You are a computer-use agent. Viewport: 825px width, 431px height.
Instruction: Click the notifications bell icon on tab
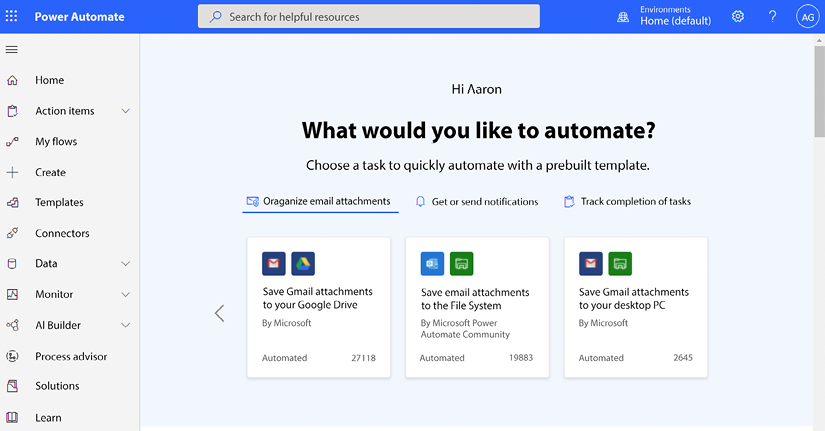click(420, 202)
